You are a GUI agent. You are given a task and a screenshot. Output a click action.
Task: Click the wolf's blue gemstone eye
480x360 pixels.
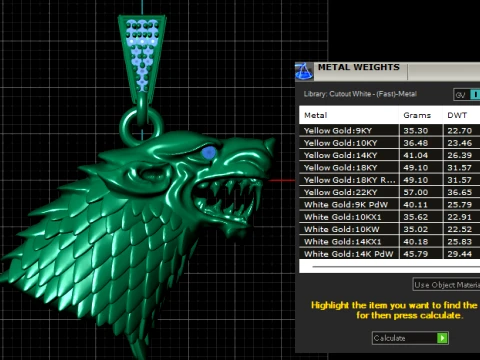tap(209, 153)
